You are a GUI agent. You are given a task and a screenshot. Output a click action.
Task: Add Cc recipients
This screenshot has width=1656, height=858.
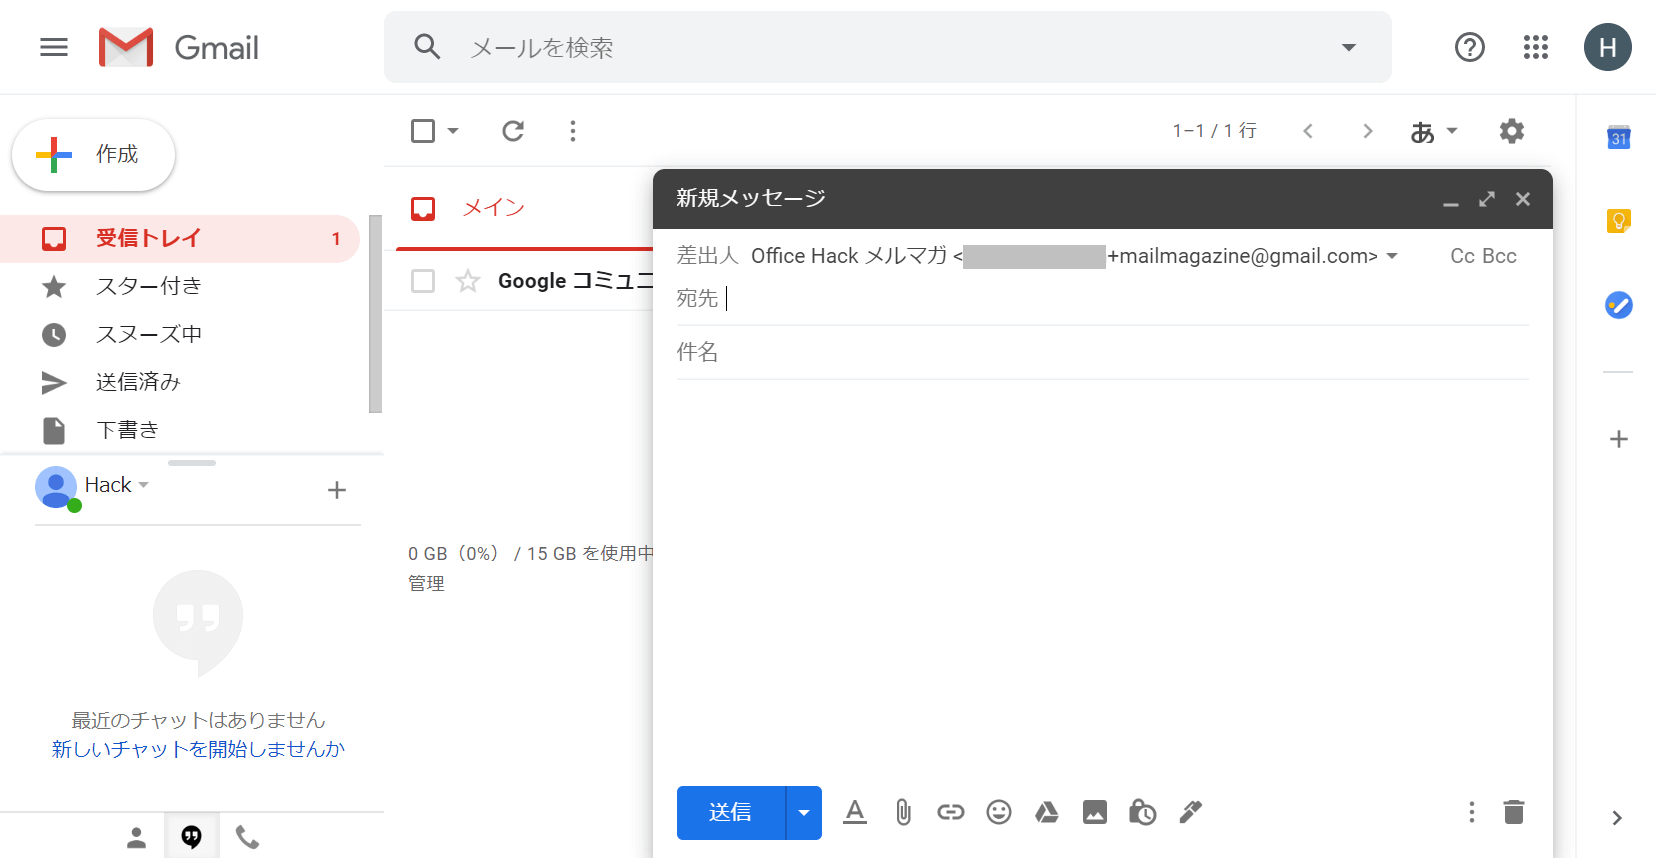click(x=1462, y=256)
